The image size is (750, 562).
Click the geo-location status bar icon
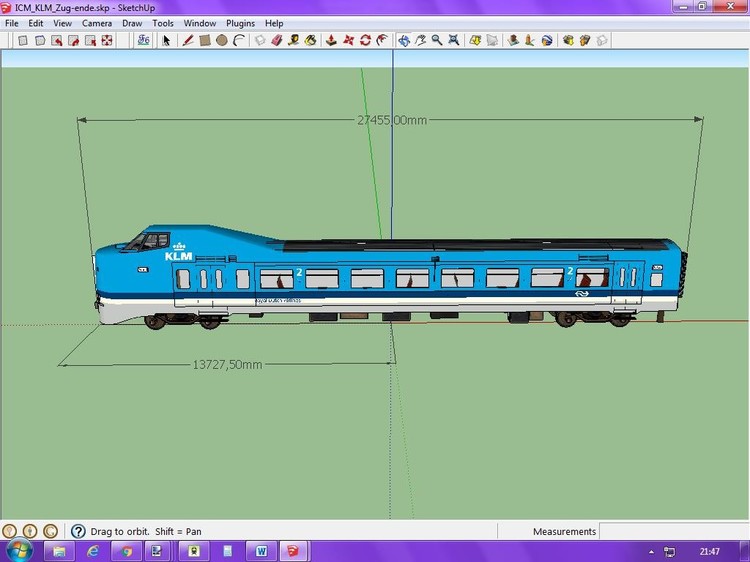(x=10, y=531)
